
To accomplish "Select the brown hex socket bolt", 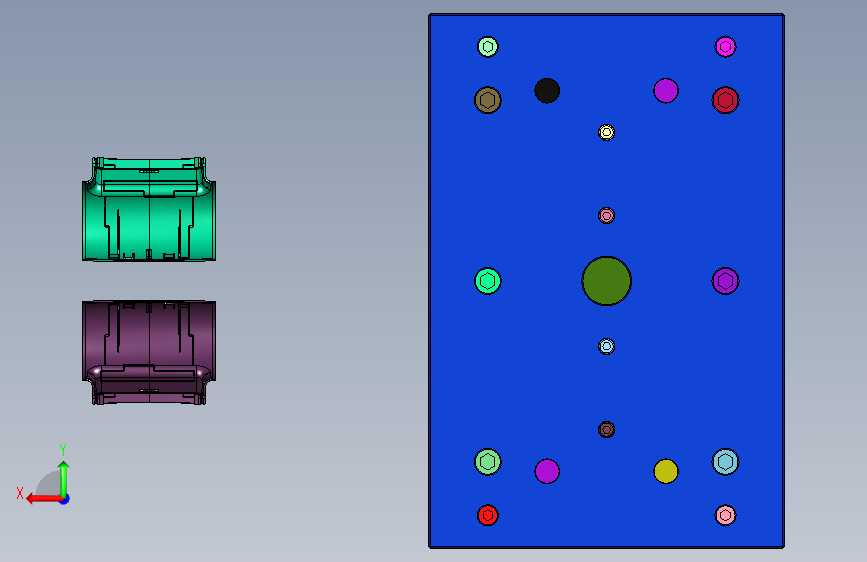I will click(488, 100).
